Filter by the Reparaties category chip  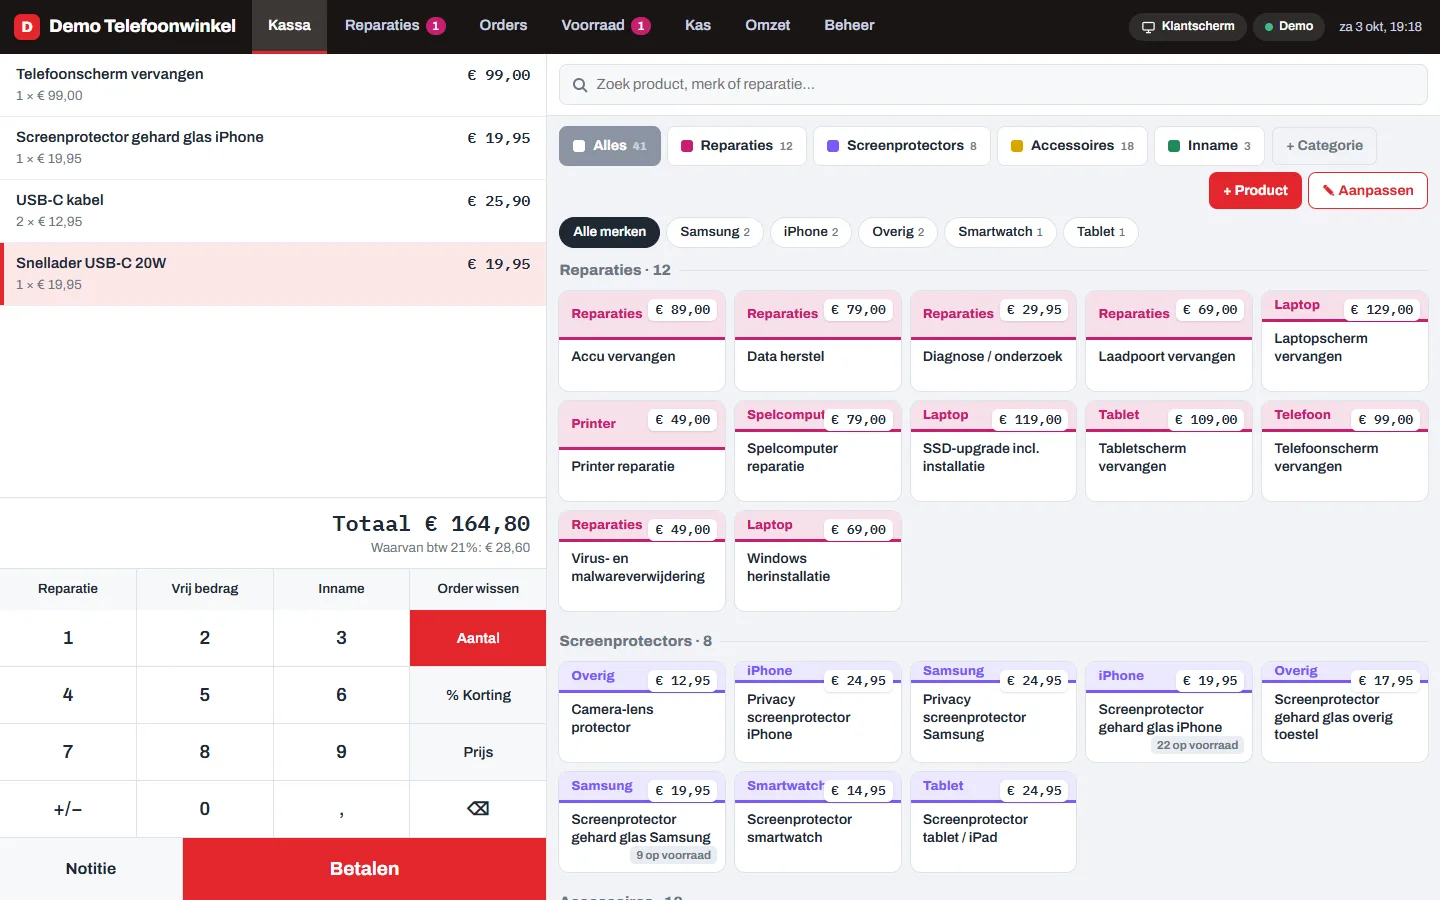(x=737, y=146)
